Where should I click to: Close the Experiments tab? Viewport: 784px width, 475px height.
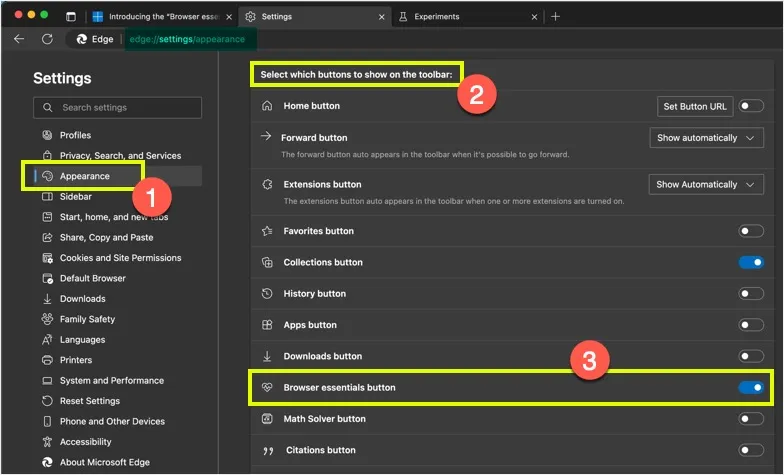coord(534,17)
